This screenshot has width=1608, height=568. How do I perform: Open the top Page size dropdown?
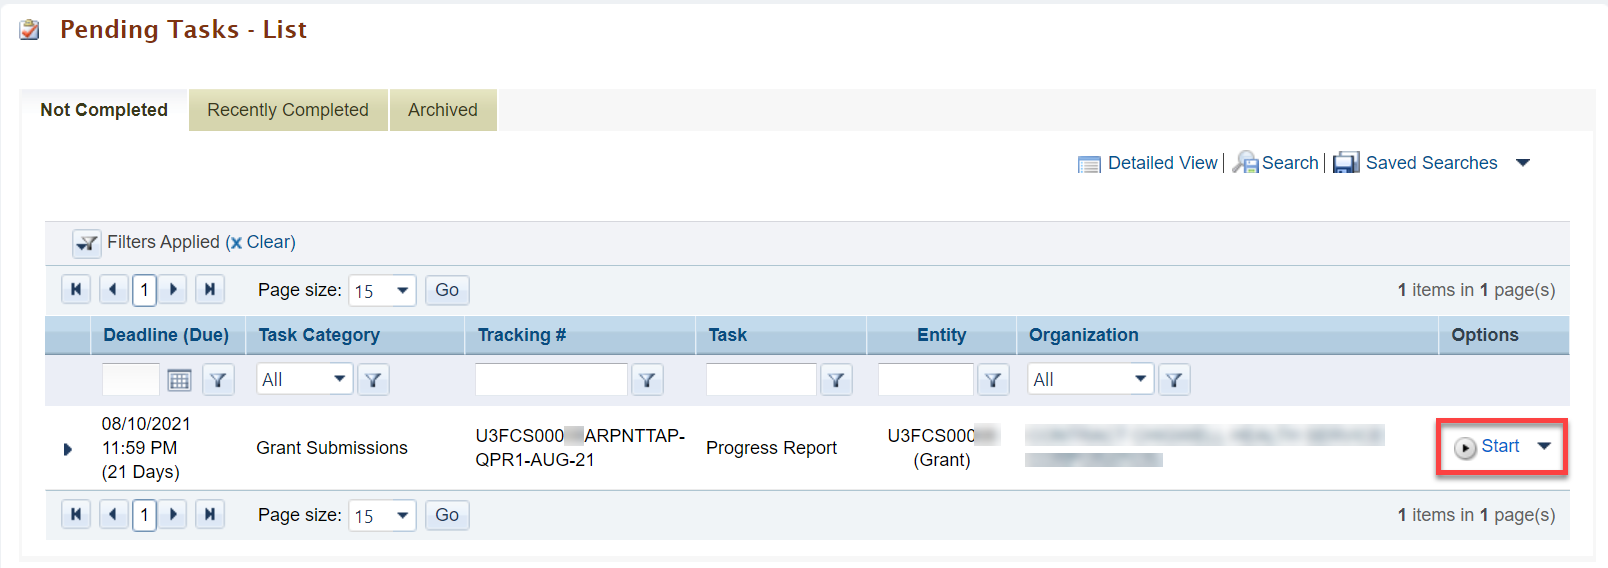pyautogui.click(x=382, y=290)
